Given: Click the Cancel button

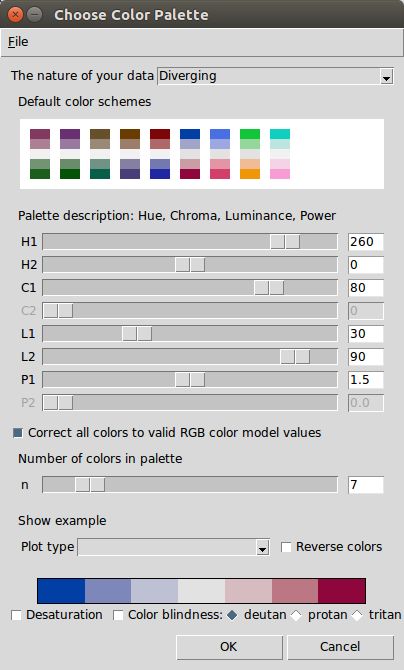Looking at the screenshot, I should pyautogui.click(x=340, y=647).
